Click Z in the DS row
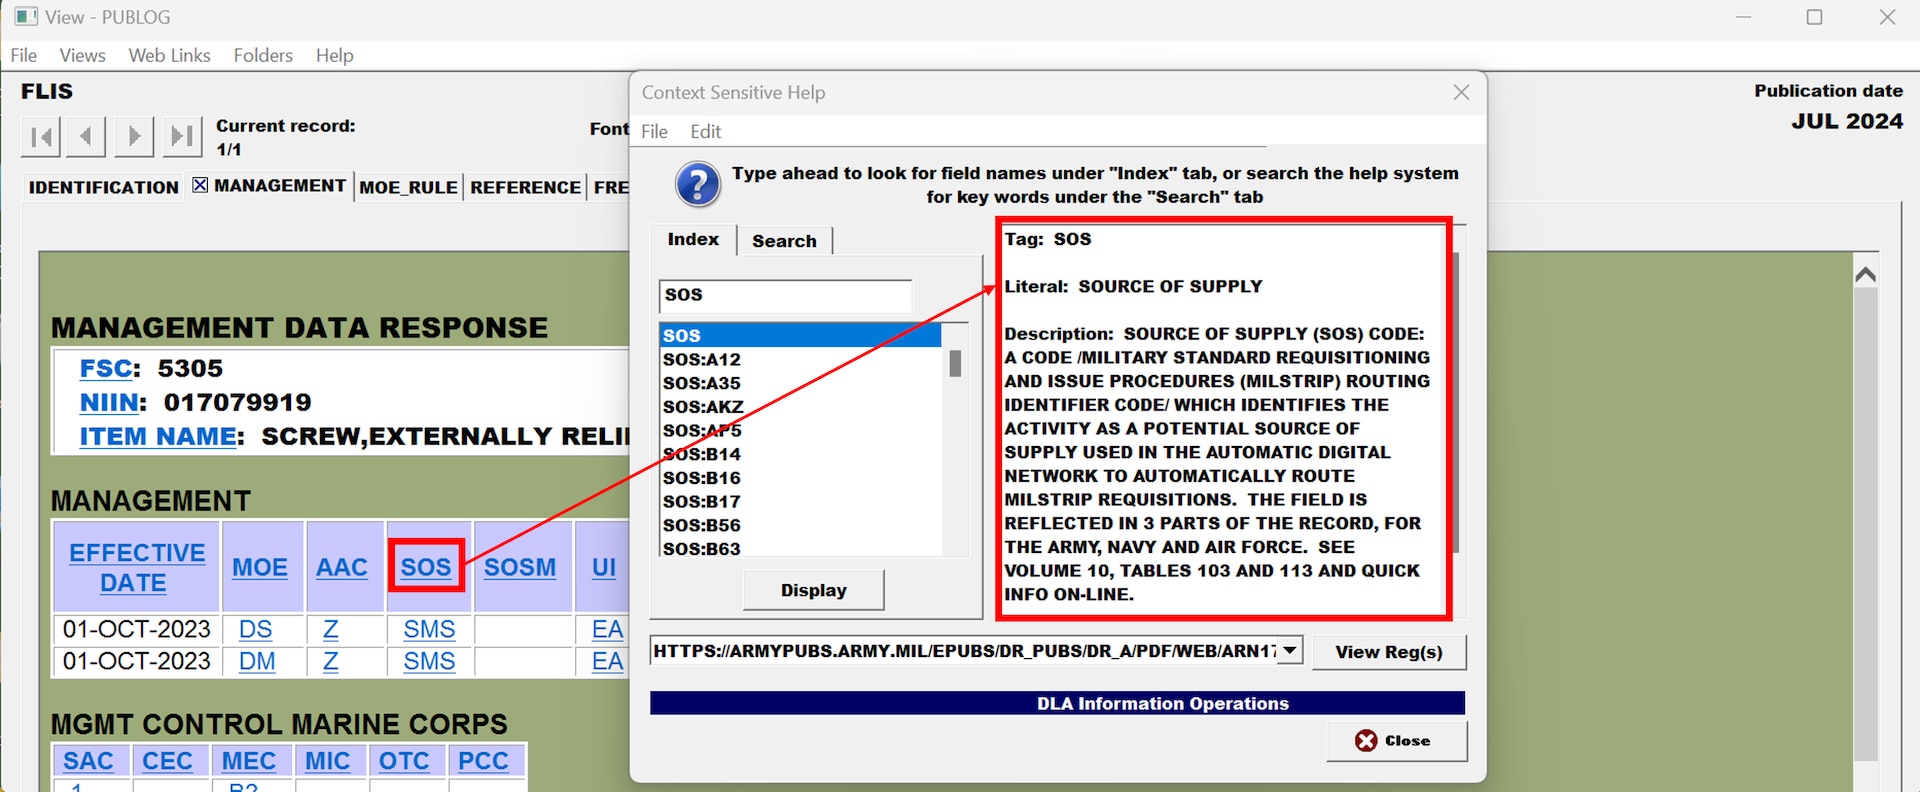 click(330, 629)
